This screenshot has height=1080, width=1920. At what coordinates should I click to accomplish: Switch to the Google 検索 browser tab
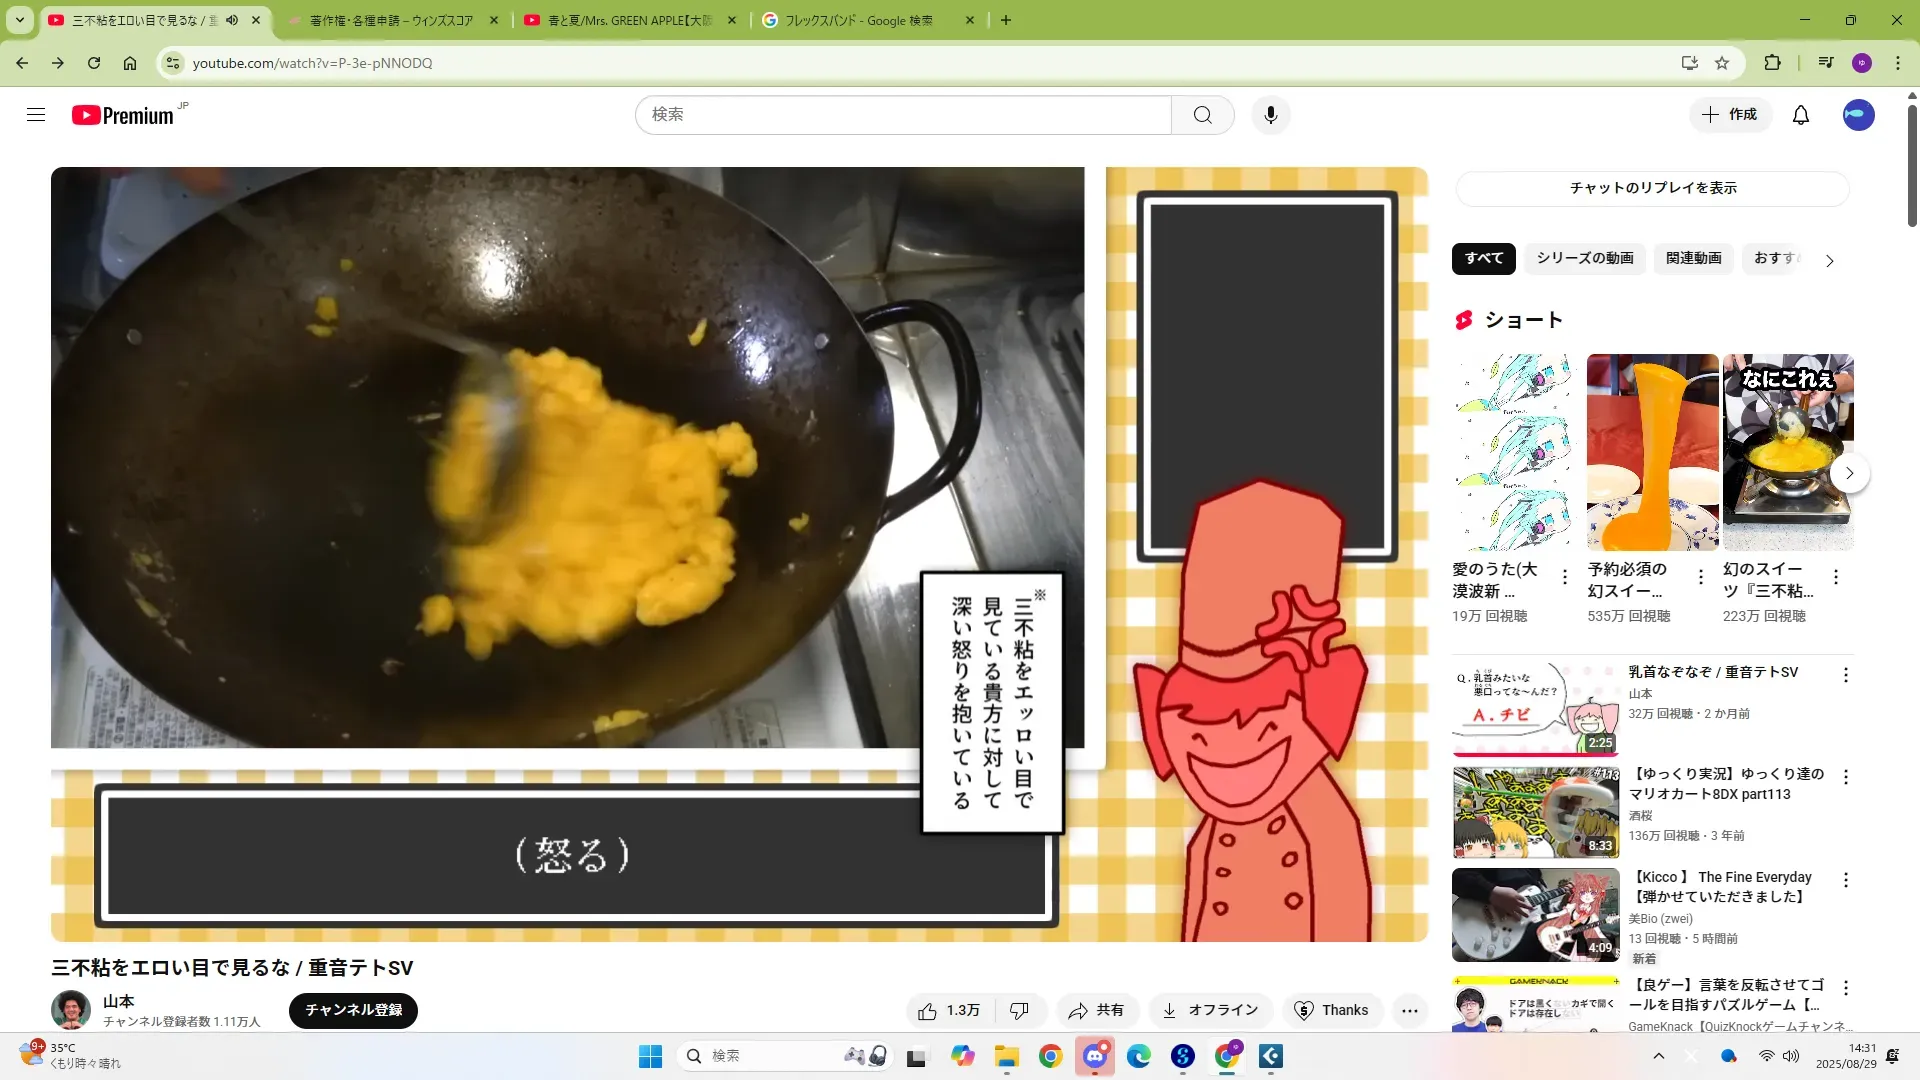[x=860, y=20]
